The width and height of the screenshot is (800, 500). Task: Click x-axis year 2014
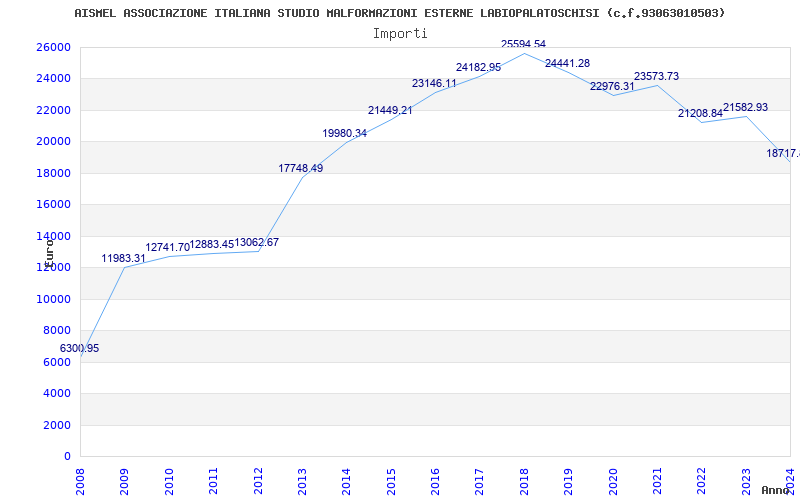(x=346, y=481)
